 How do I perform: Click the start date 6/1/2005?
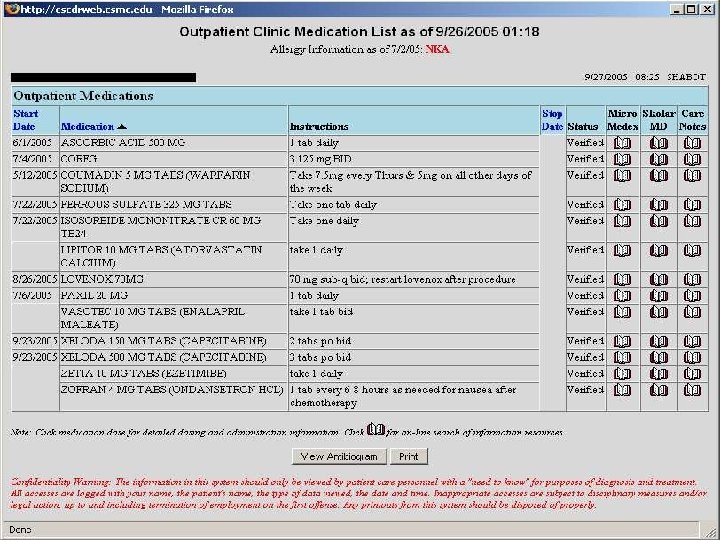tap(32, 143)
